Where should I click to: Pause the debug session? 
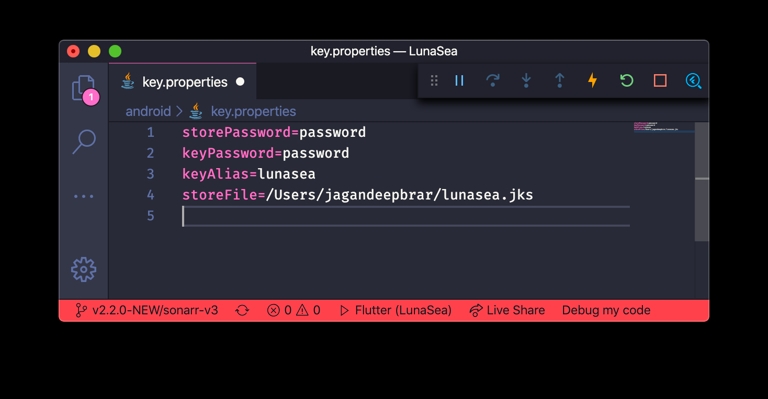(459, 80)
